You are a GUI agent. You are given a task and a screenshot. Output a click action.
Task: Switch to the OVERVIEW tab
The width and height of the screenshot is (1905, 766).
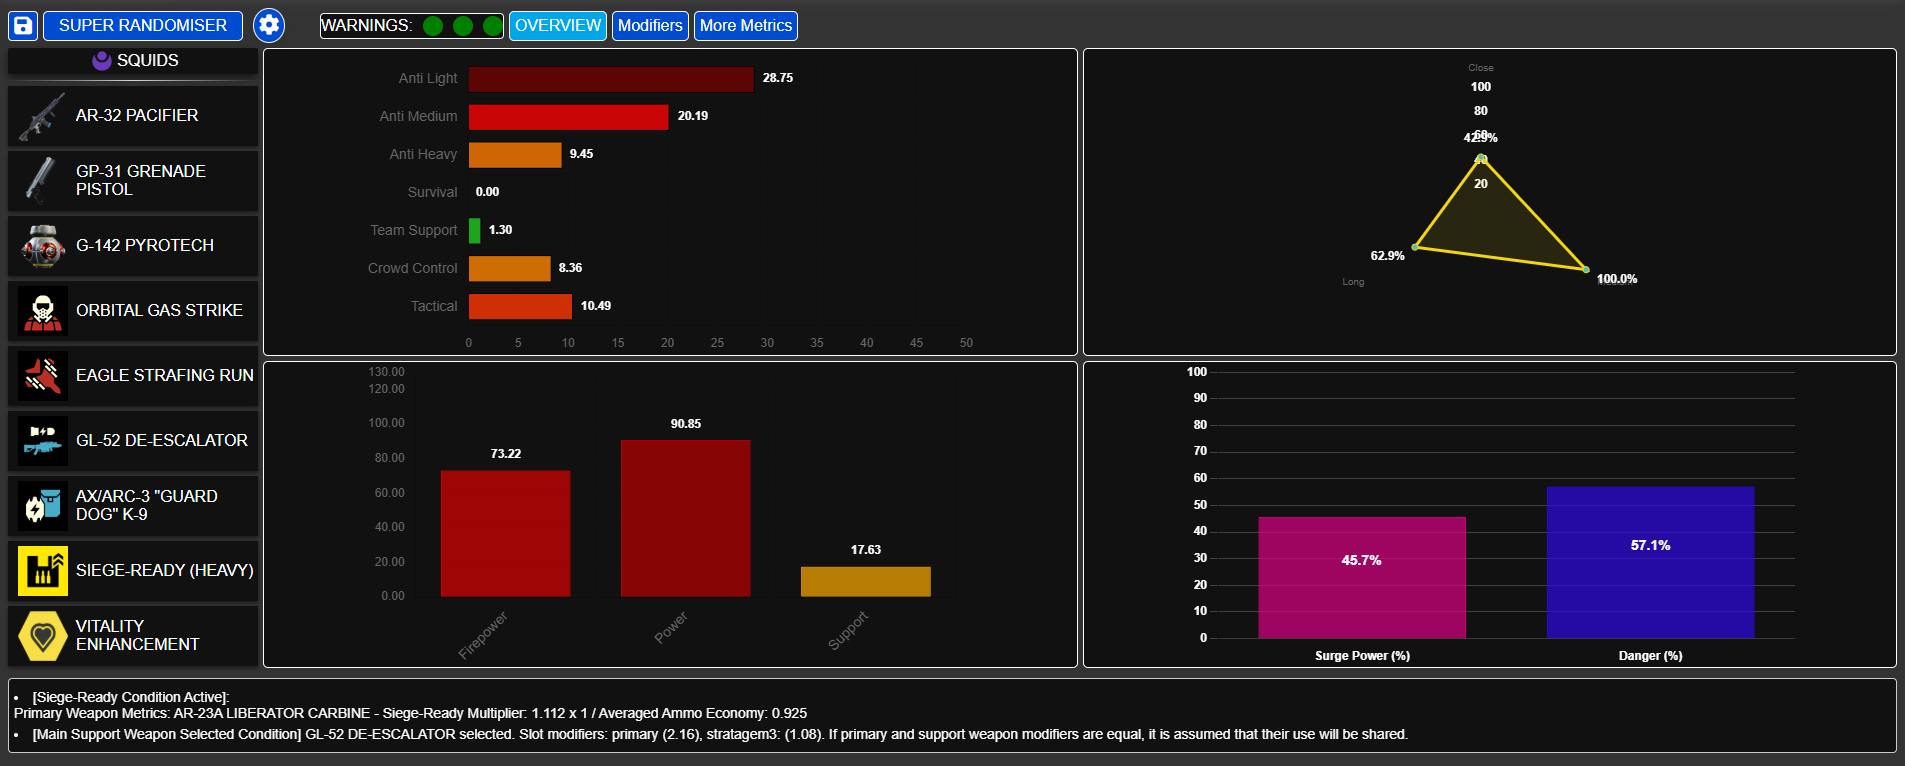click(x=558, y=26)
